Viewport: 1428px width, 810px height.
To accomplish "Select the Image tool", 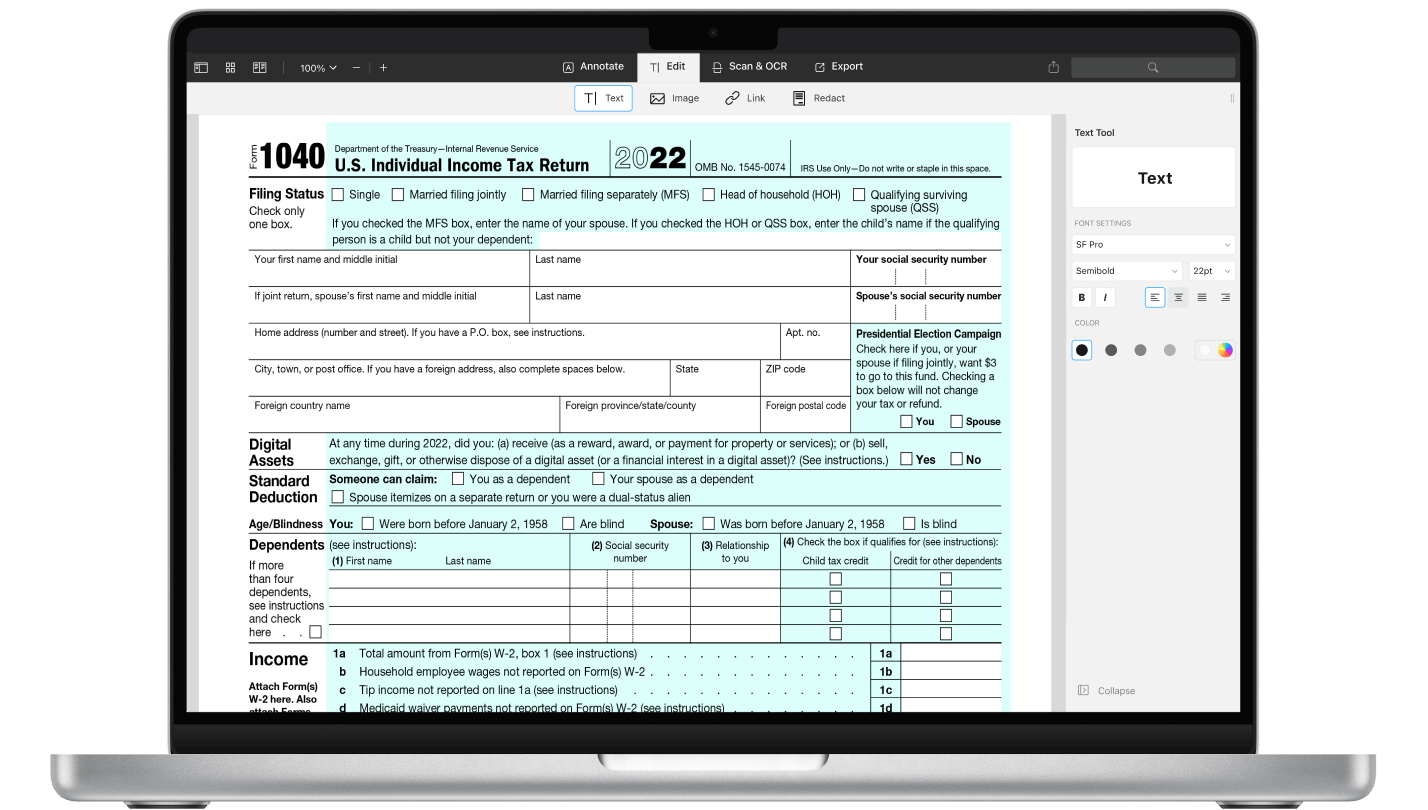I will [674, 98].
